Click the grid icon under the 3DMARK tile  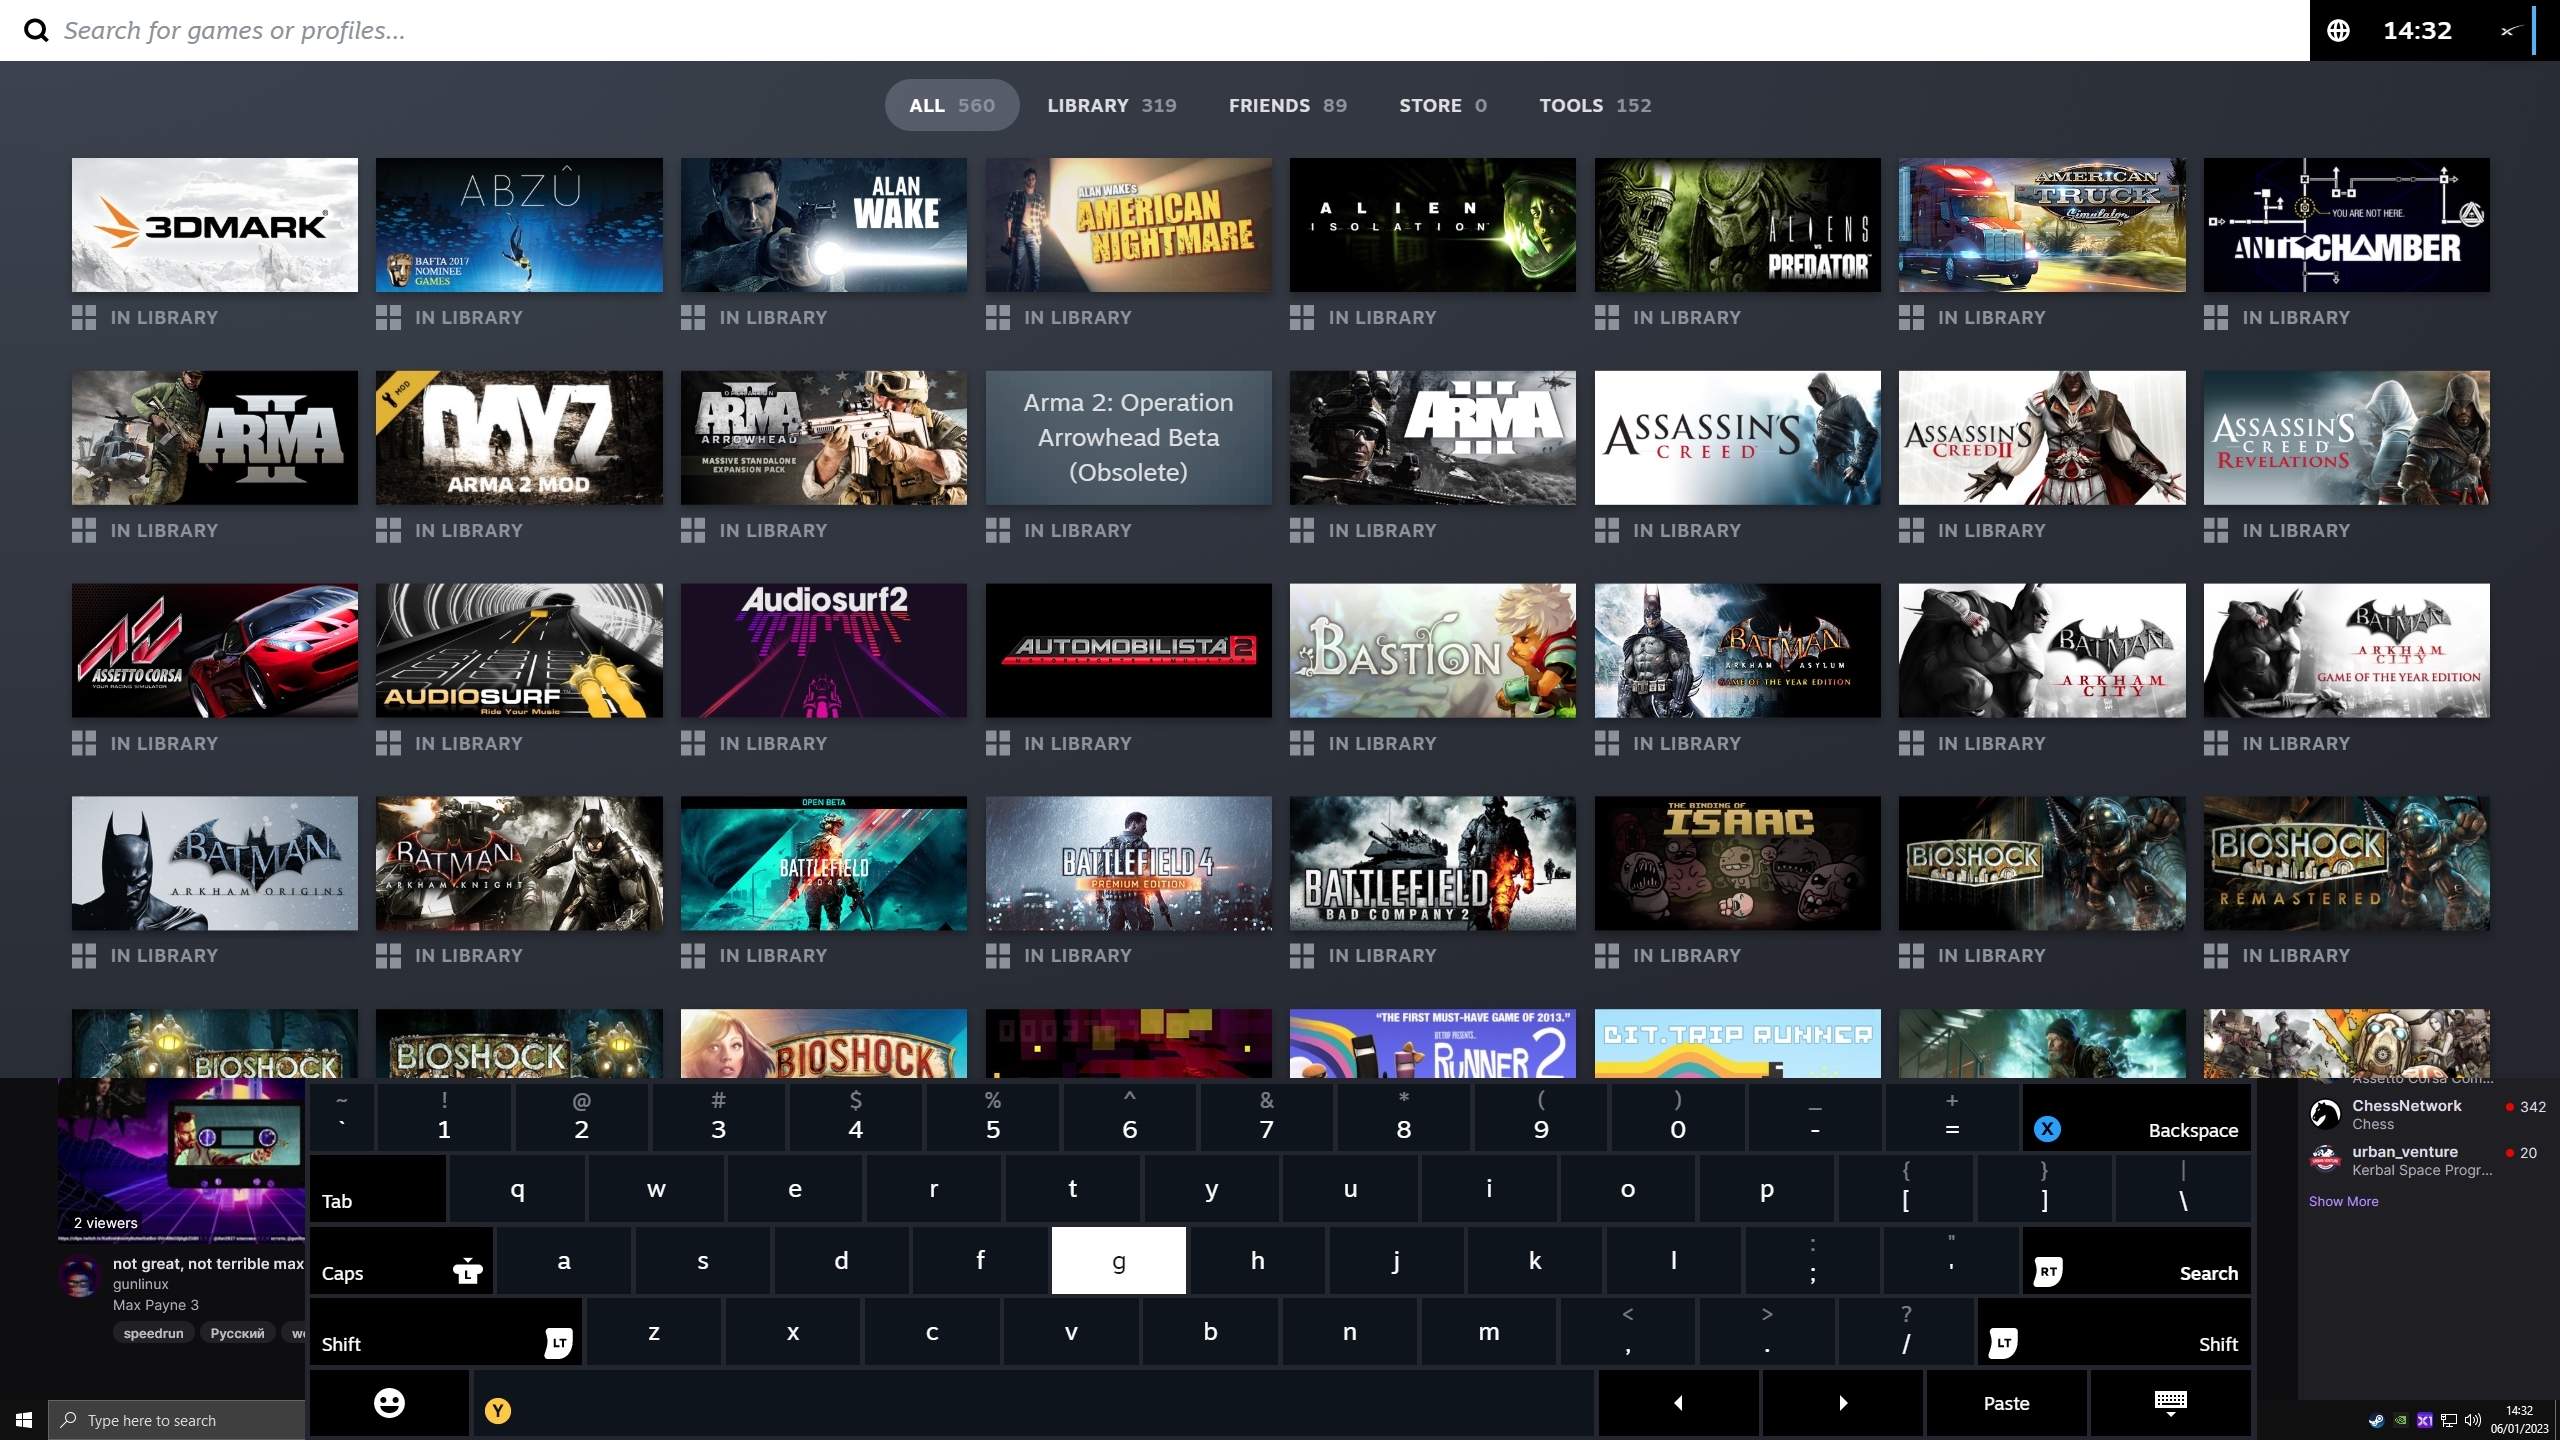(83, 317)
